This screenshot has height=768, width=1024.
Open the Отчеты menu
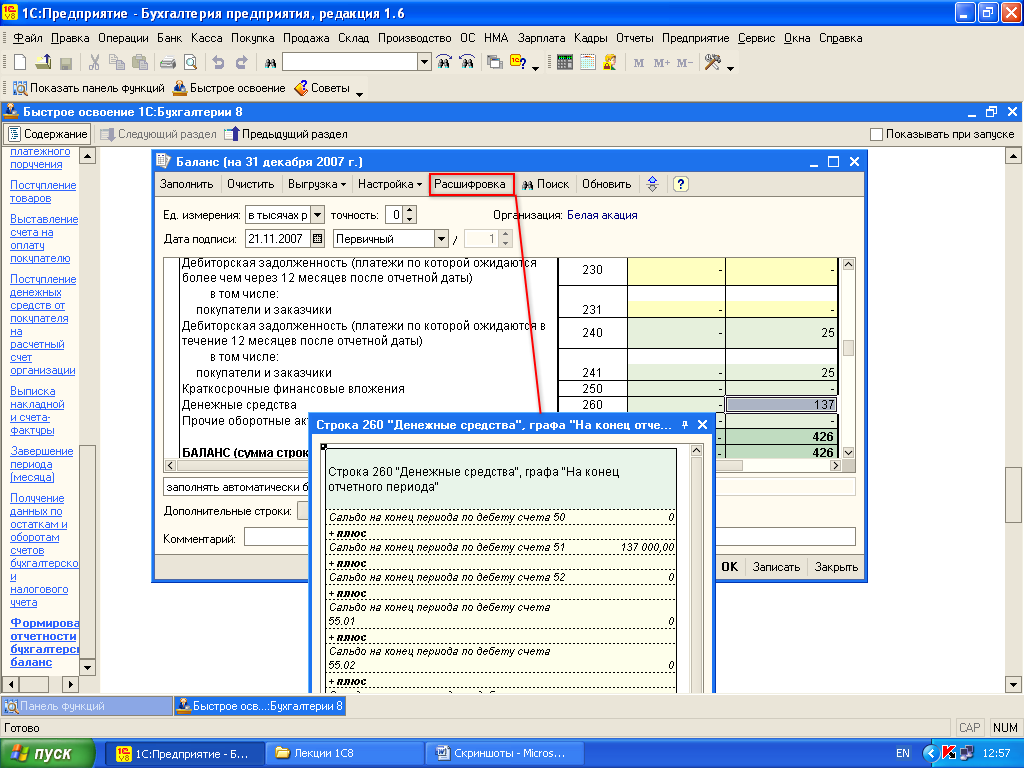coord(635,38)
